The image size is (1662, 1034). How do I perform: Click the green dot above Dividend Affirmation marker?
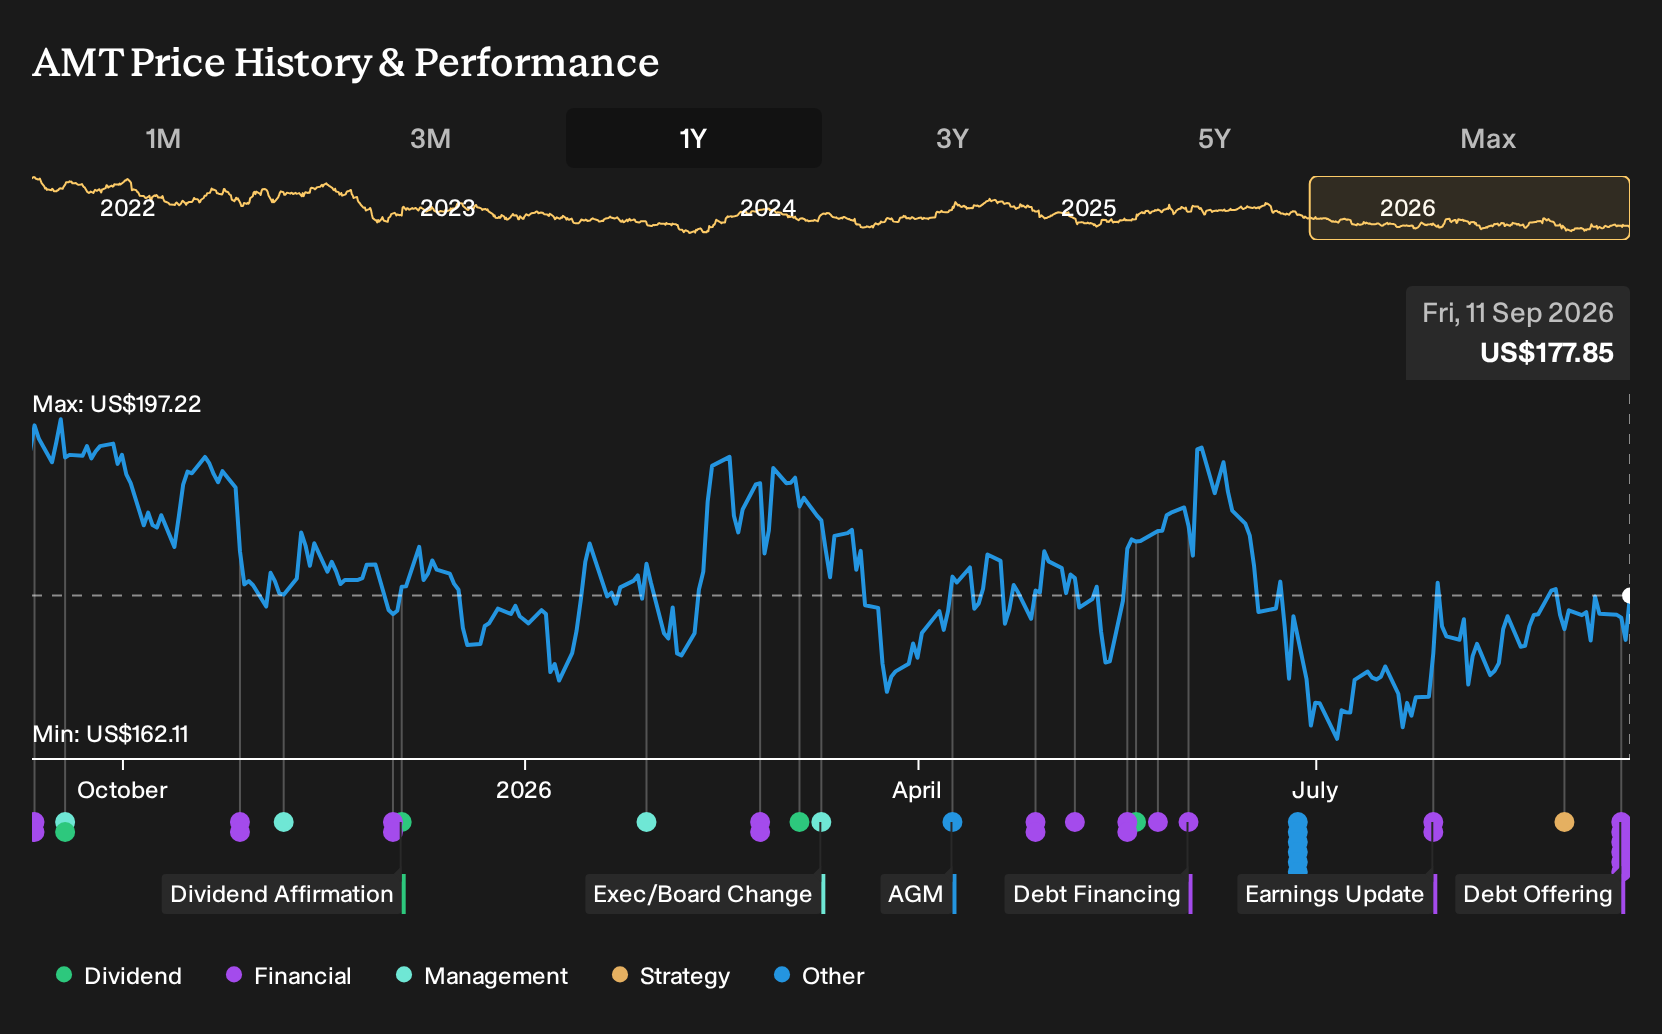click(x=403, y=822)
